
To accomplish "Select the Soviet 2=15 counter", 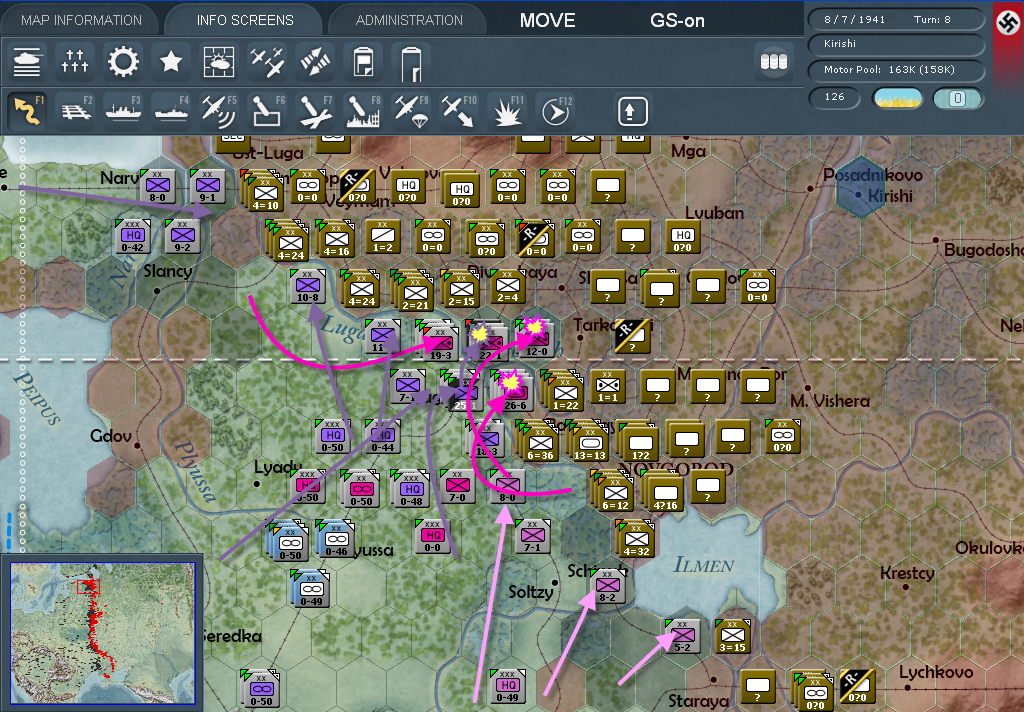I will coord(460,287).
